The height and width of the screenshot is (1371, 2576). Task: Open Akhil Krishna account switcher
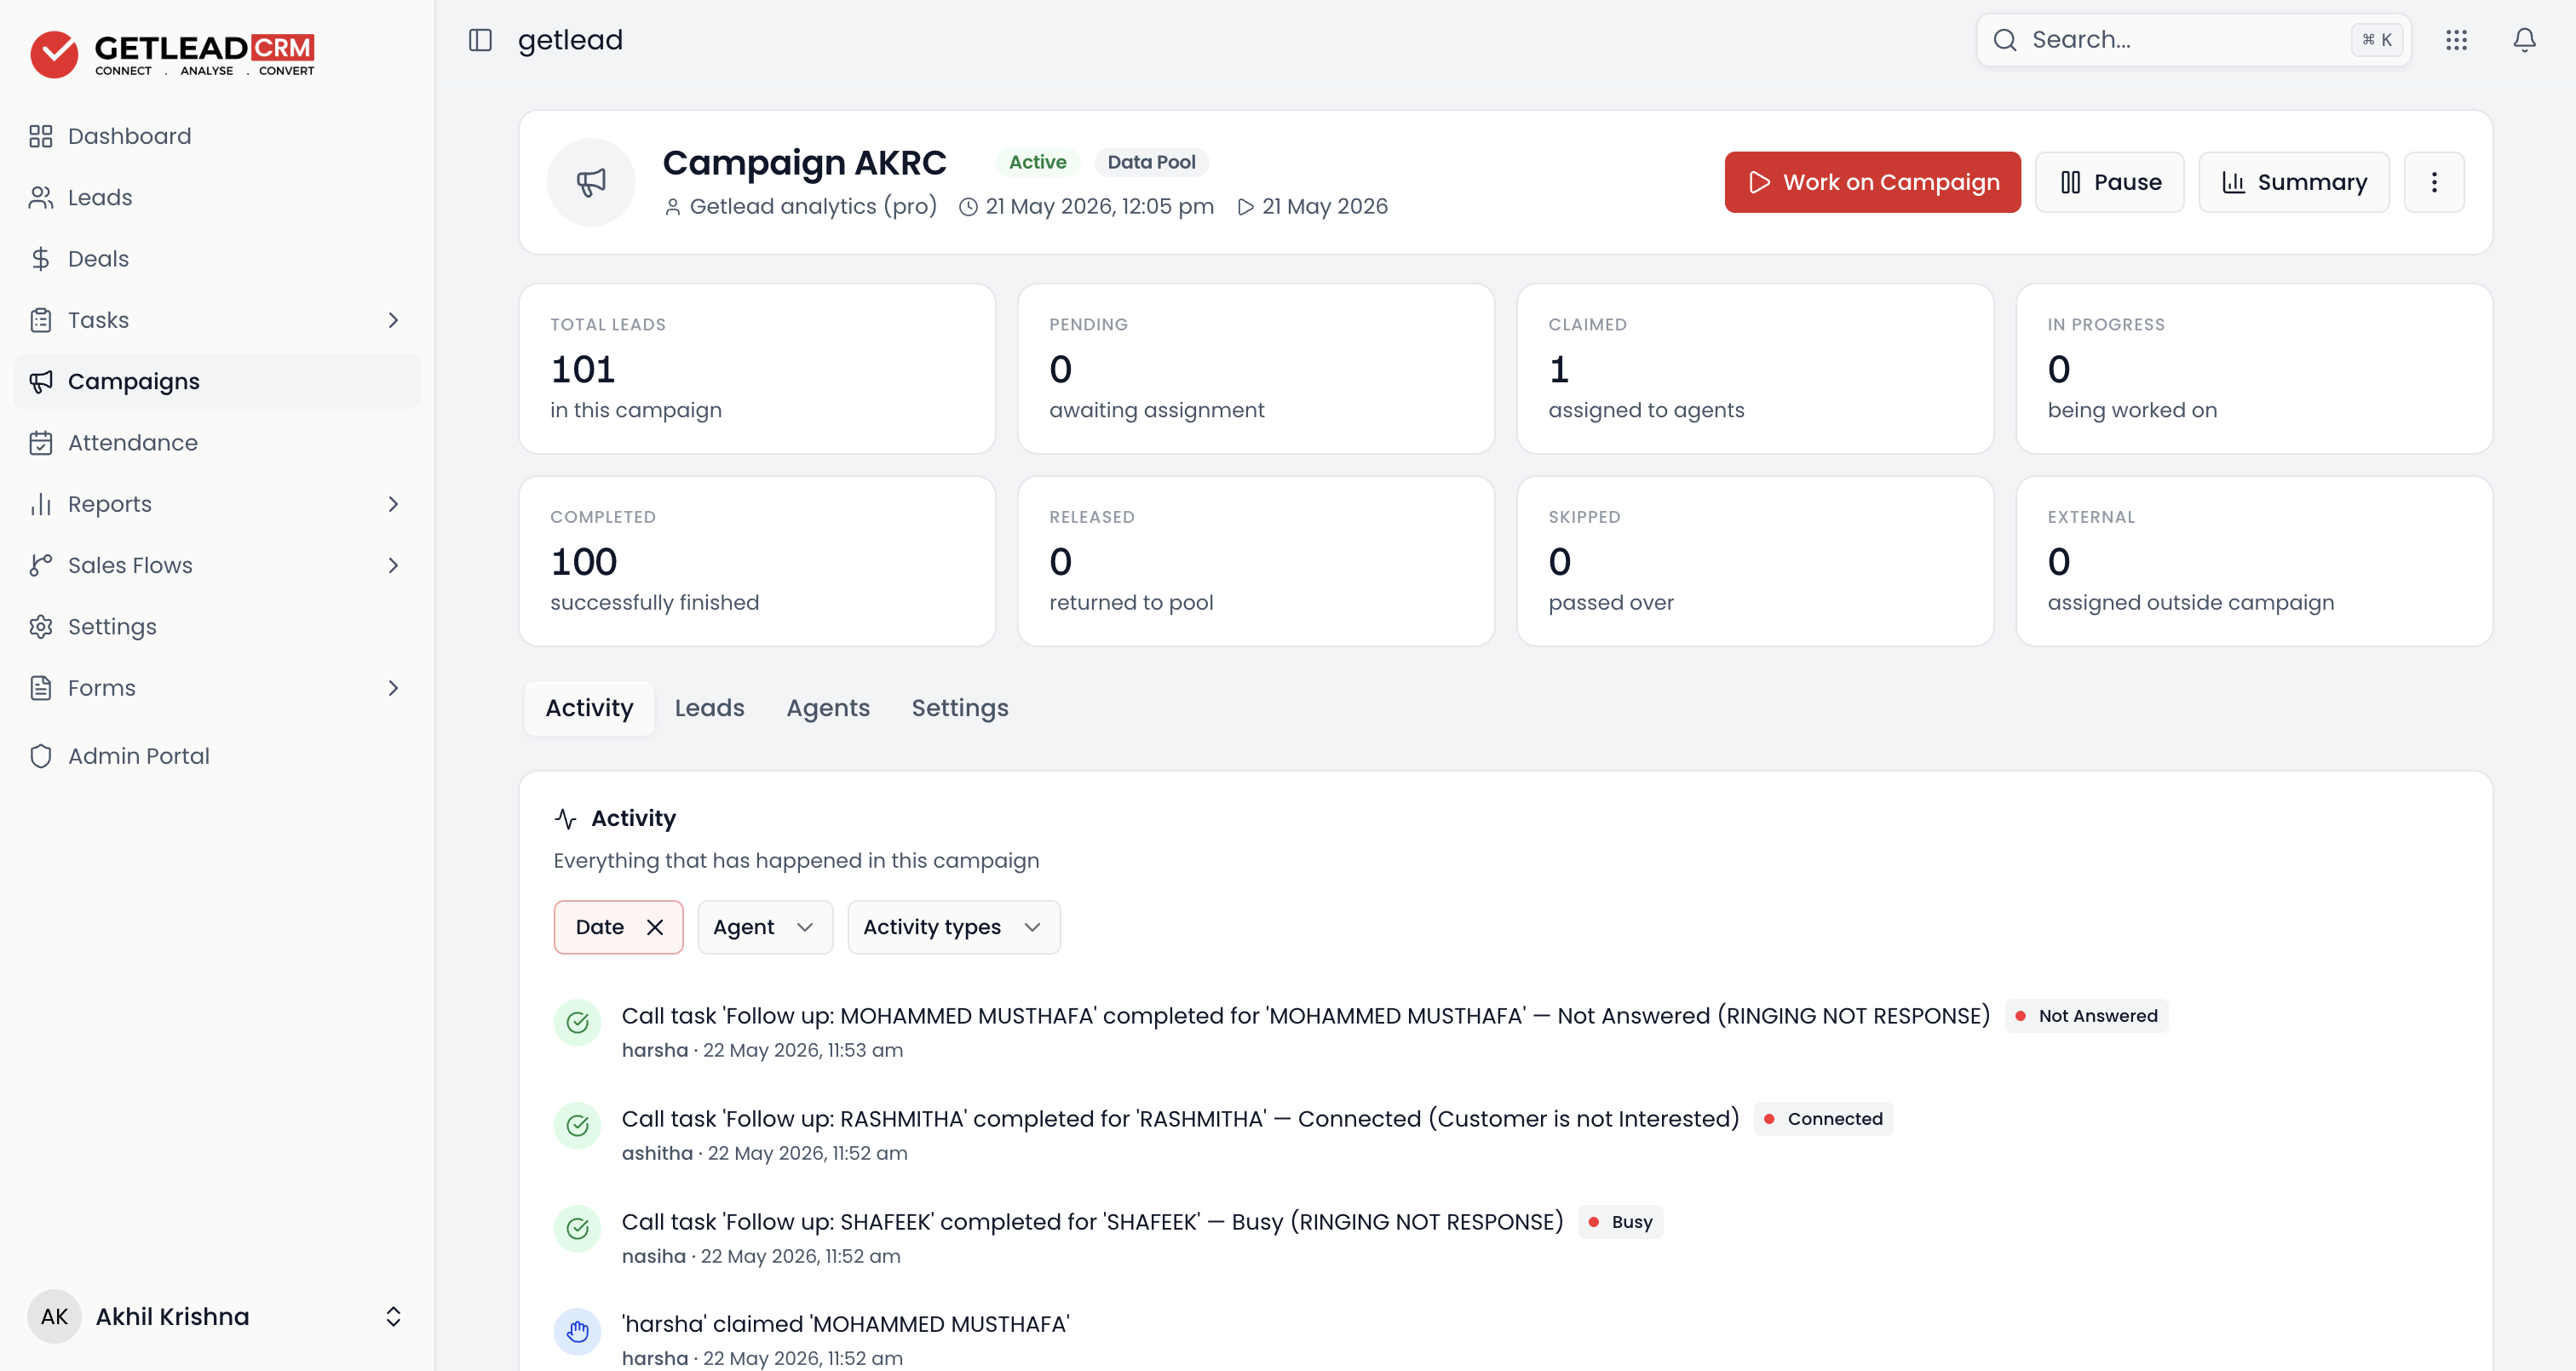pyautogui.click(x=216, y=1316)
